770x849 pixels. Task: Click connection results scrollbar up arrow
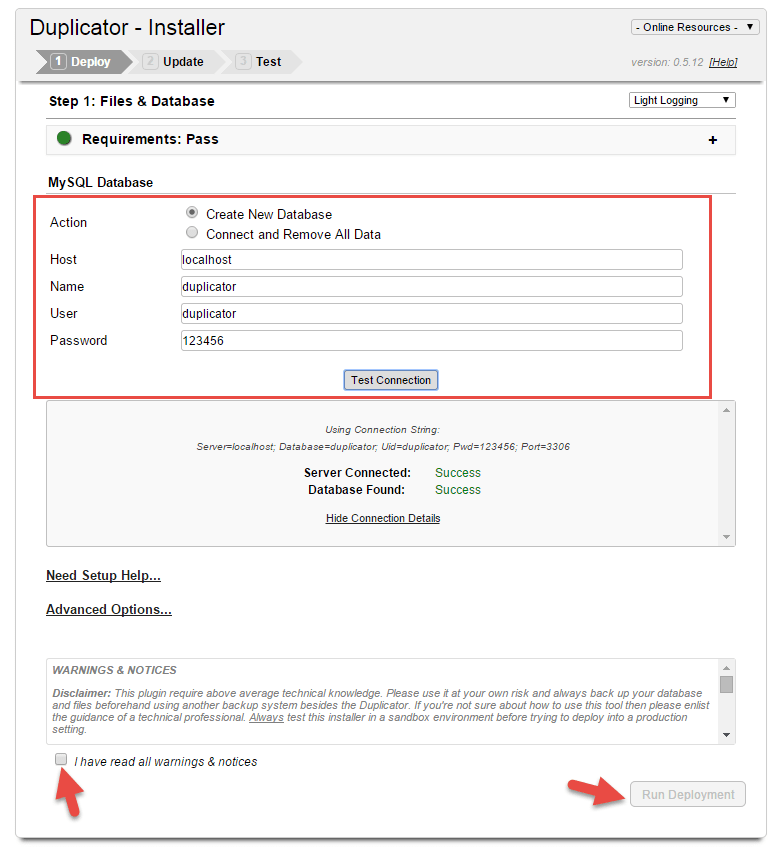point(726,410)
